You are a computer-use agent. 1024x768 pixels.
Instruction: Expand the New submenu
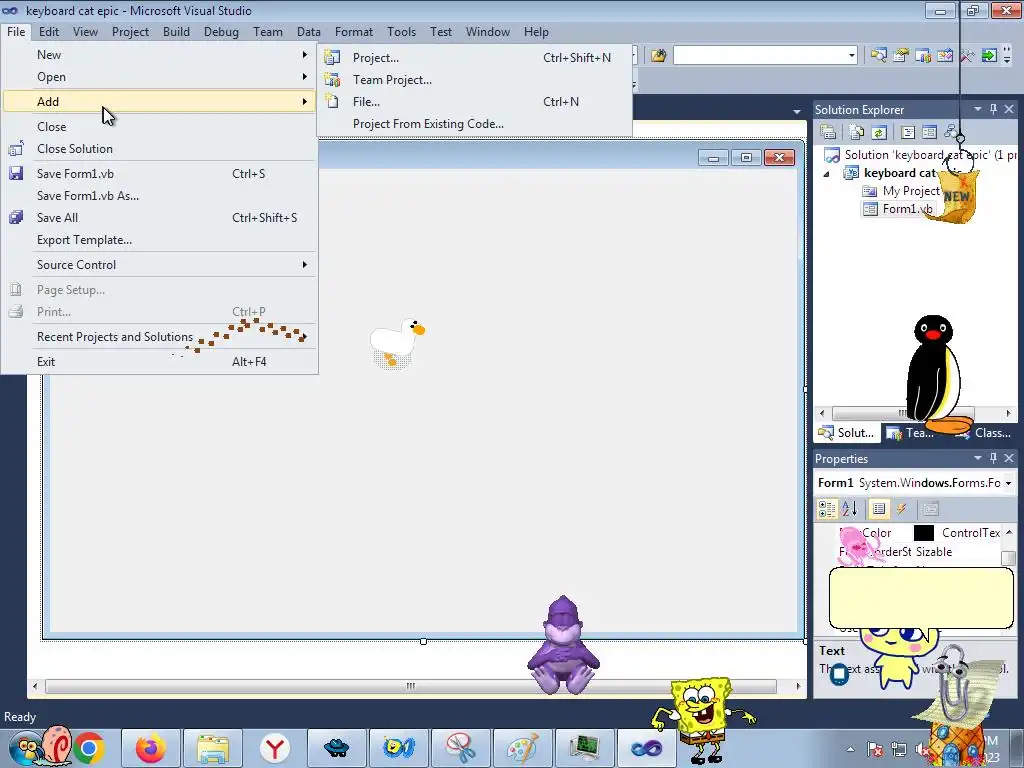click(157, 55)
